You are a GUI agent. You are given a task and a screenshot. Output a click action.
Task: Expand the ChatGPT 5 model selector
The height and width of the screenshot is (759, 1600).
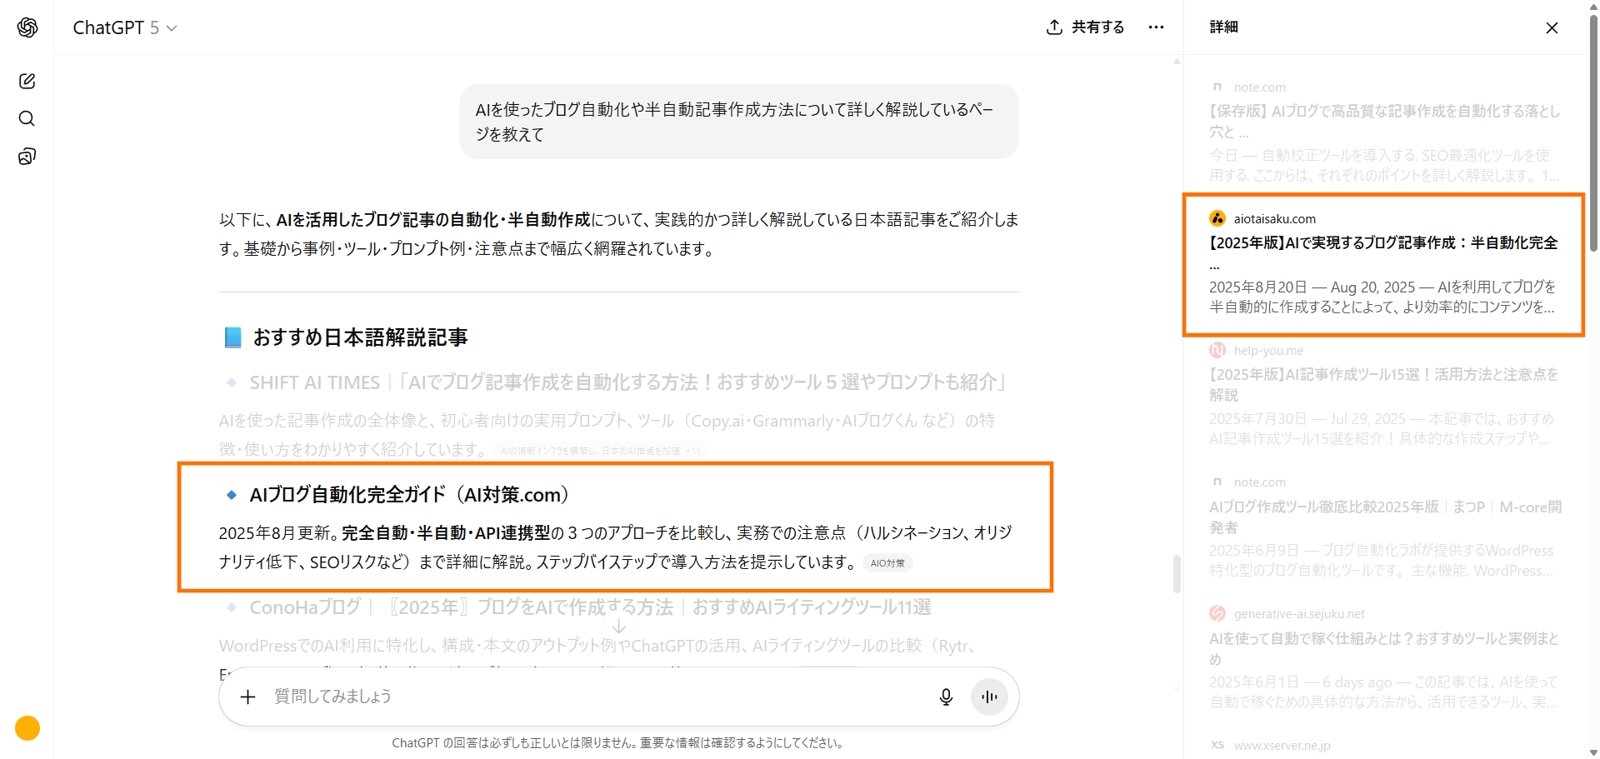[125, 28]
